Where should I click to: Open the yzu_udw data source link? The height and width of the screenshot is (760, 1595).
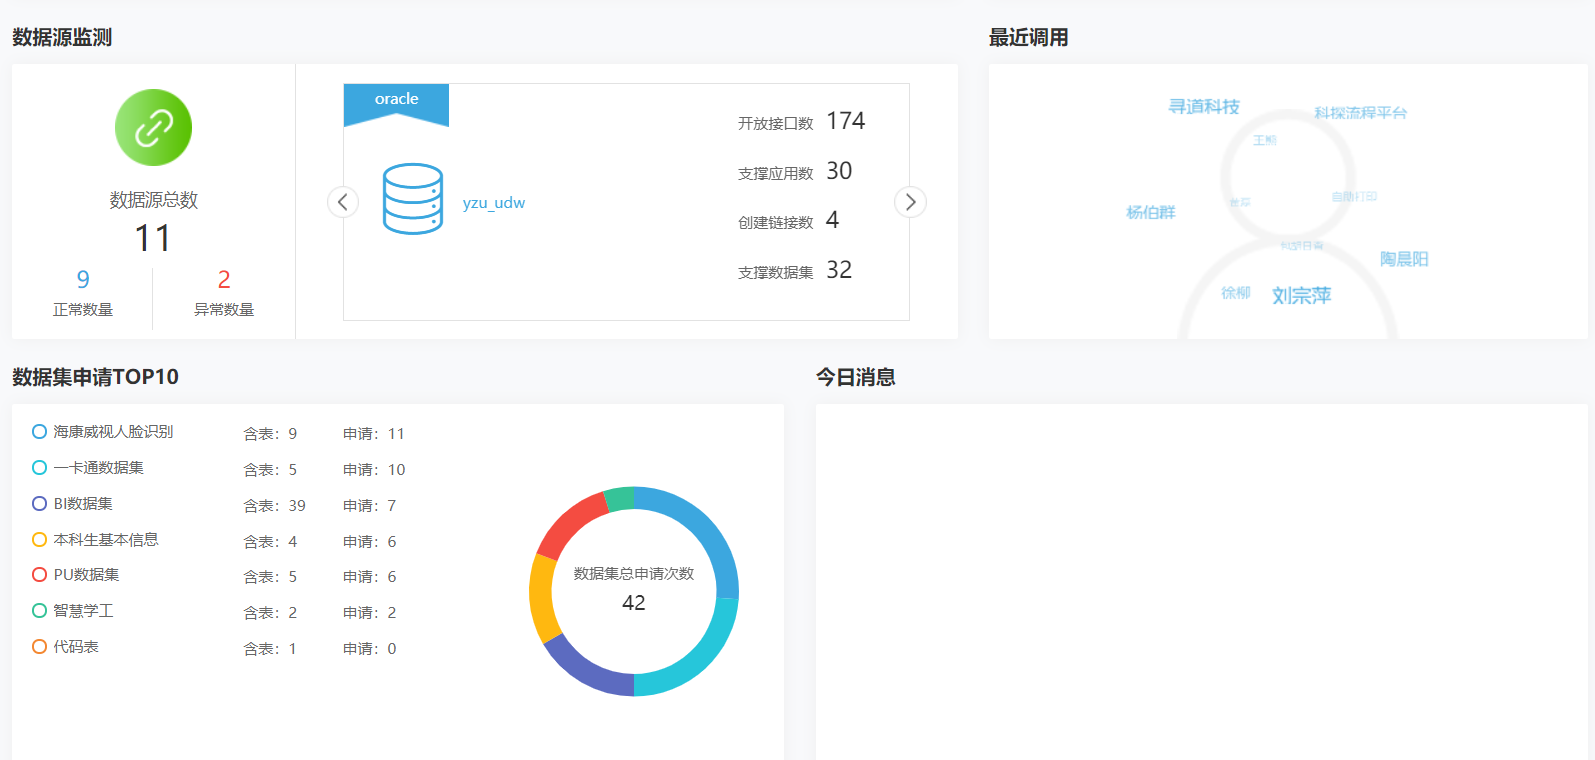(x=494, y=203)
